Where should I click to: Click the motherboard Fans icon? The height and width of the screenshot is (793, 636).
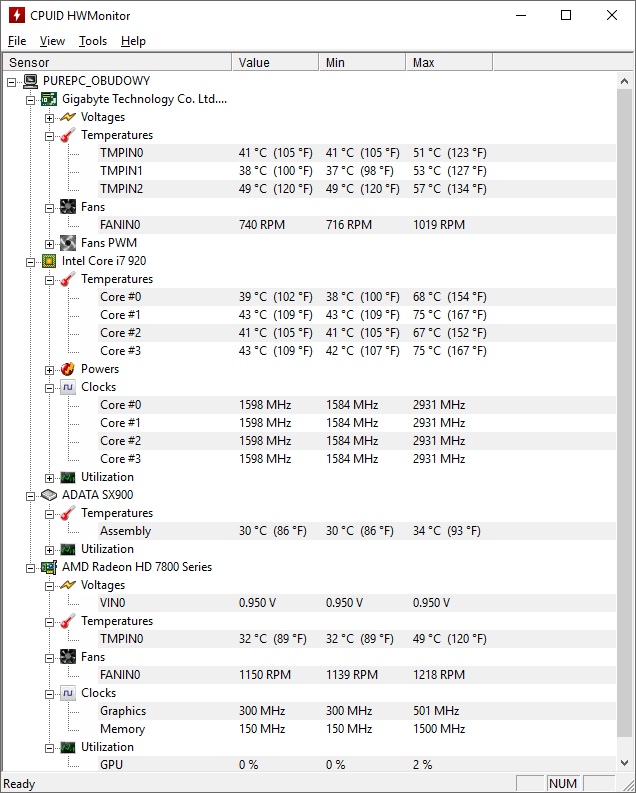(68, 207)
